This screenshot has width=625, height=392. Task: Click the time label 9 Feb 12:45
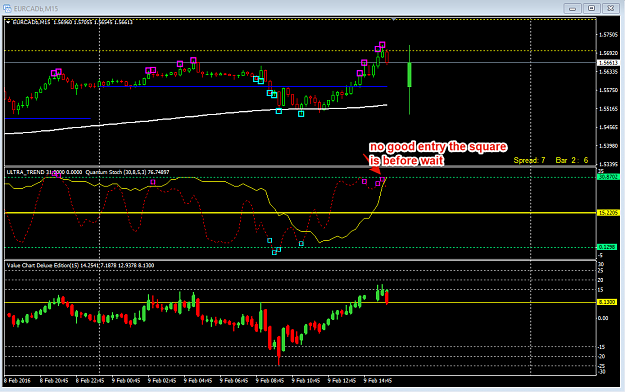[x=342, y=381]
